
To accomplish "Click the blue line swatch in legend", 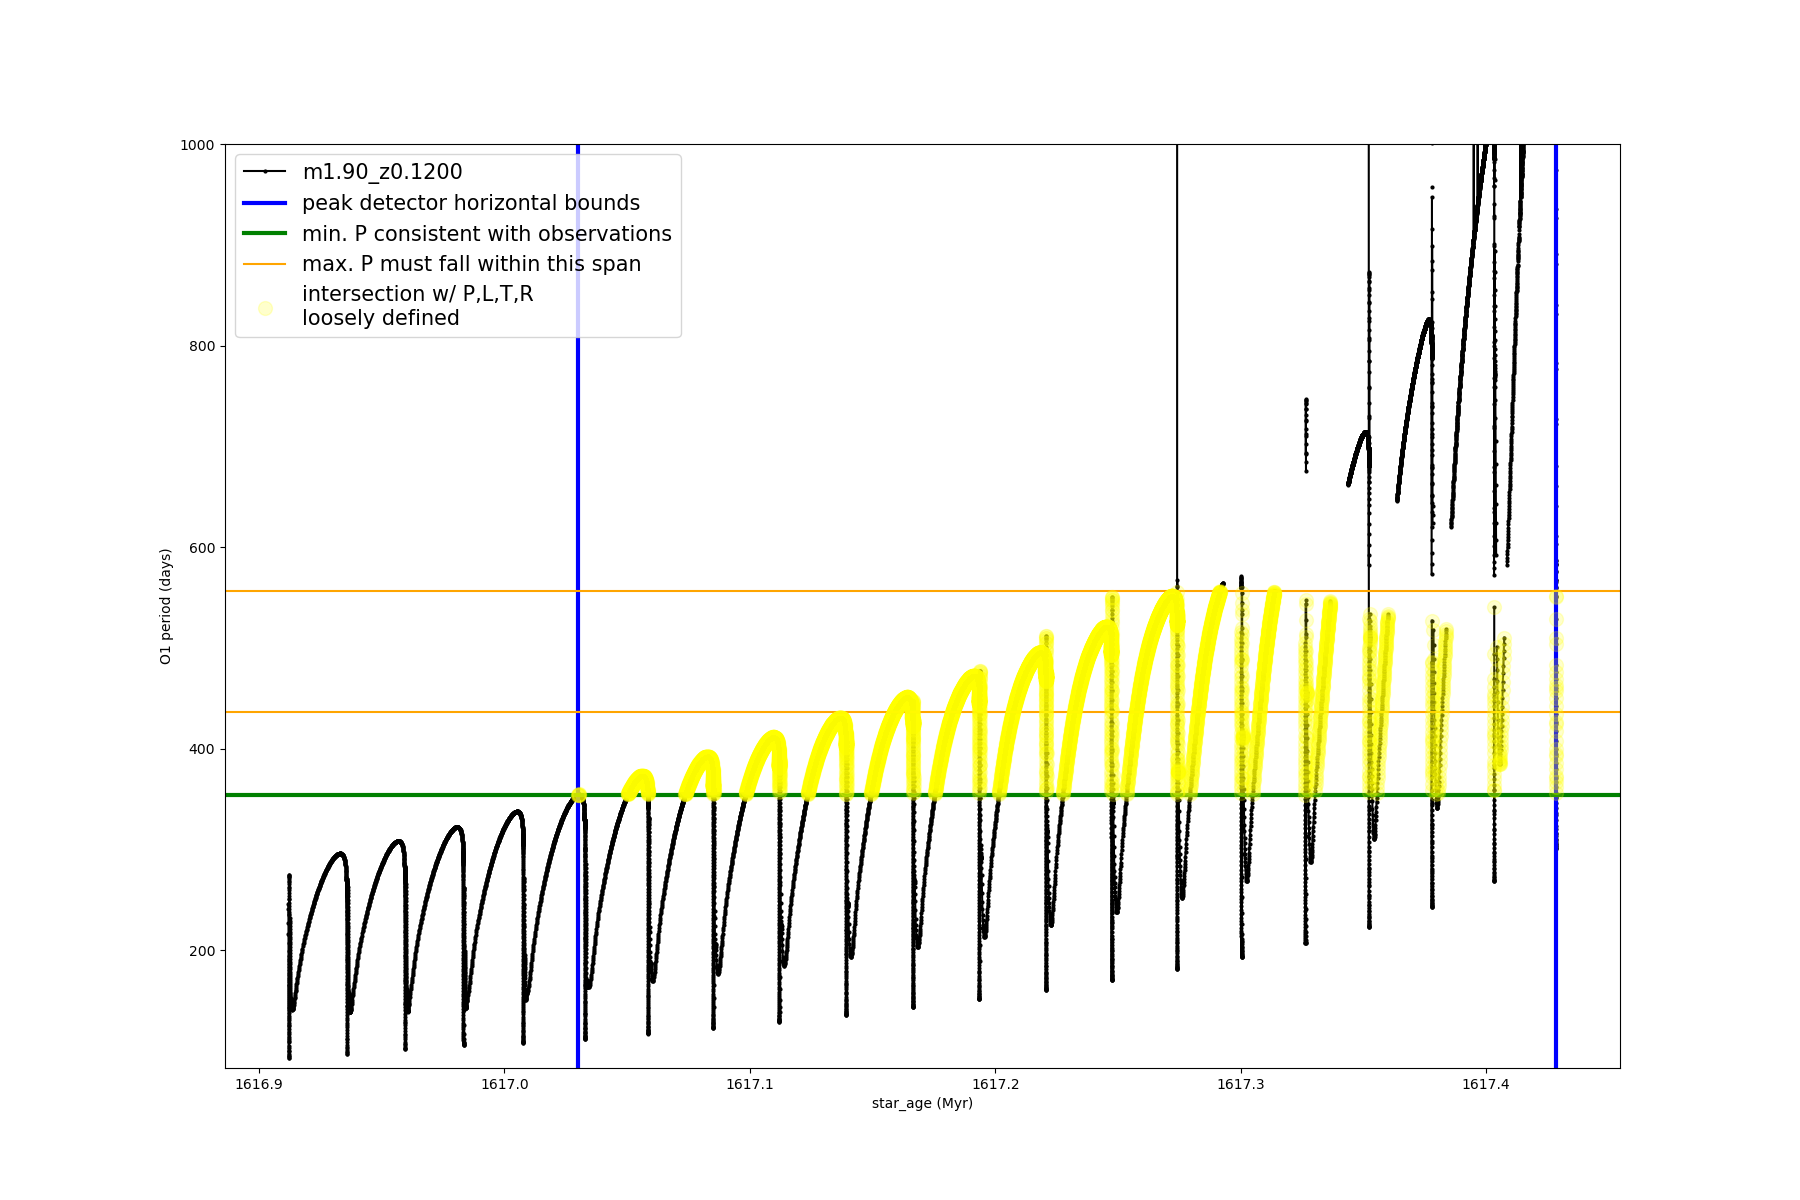I will tap(265, 203).
